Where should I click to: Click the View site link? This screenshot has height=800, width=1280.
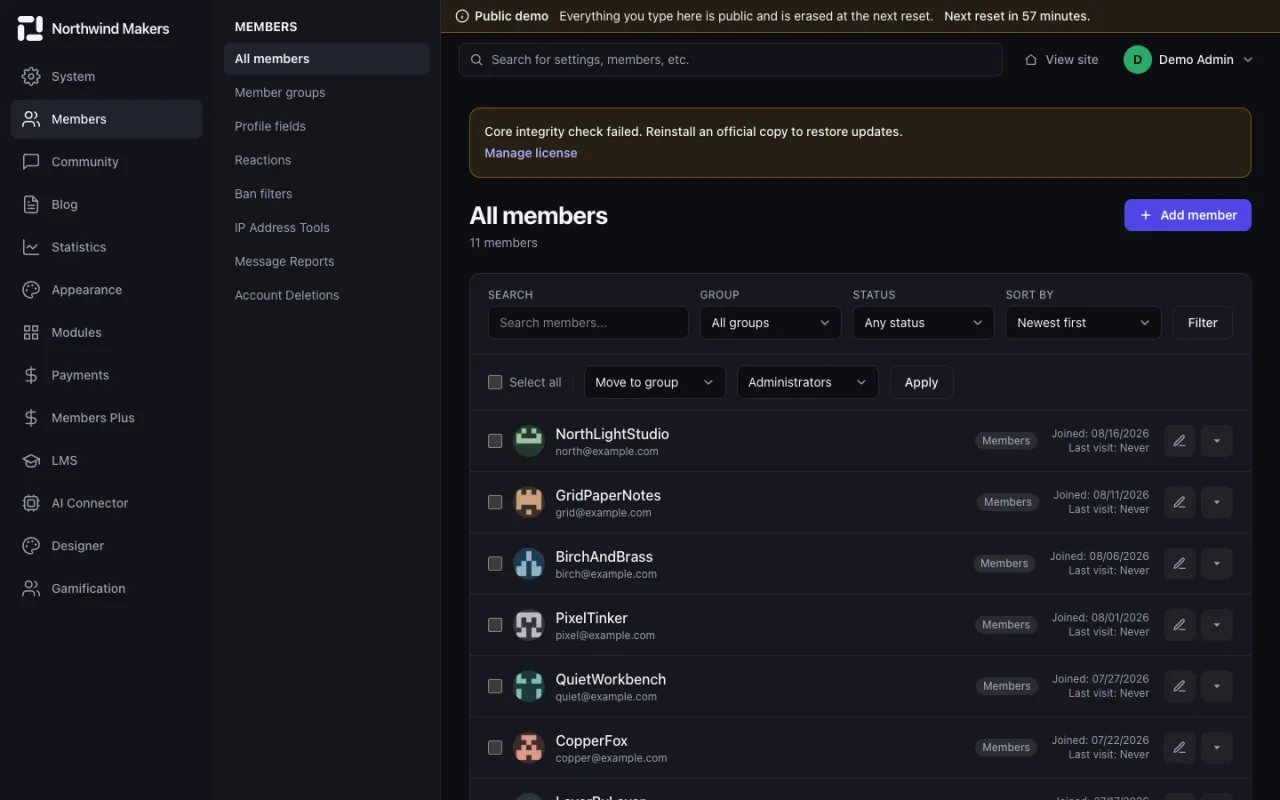pyautogui.click(x=1061, y=60)
